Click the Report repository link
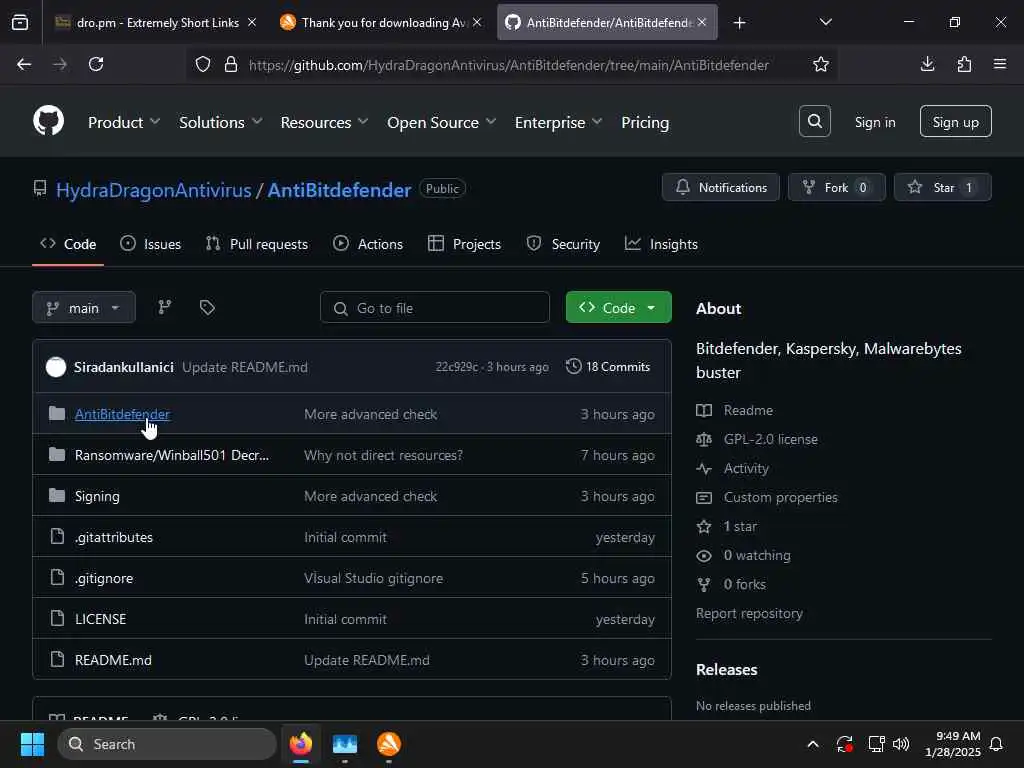The height and width of the screenshot is (768, 1024). coord(749,613)
